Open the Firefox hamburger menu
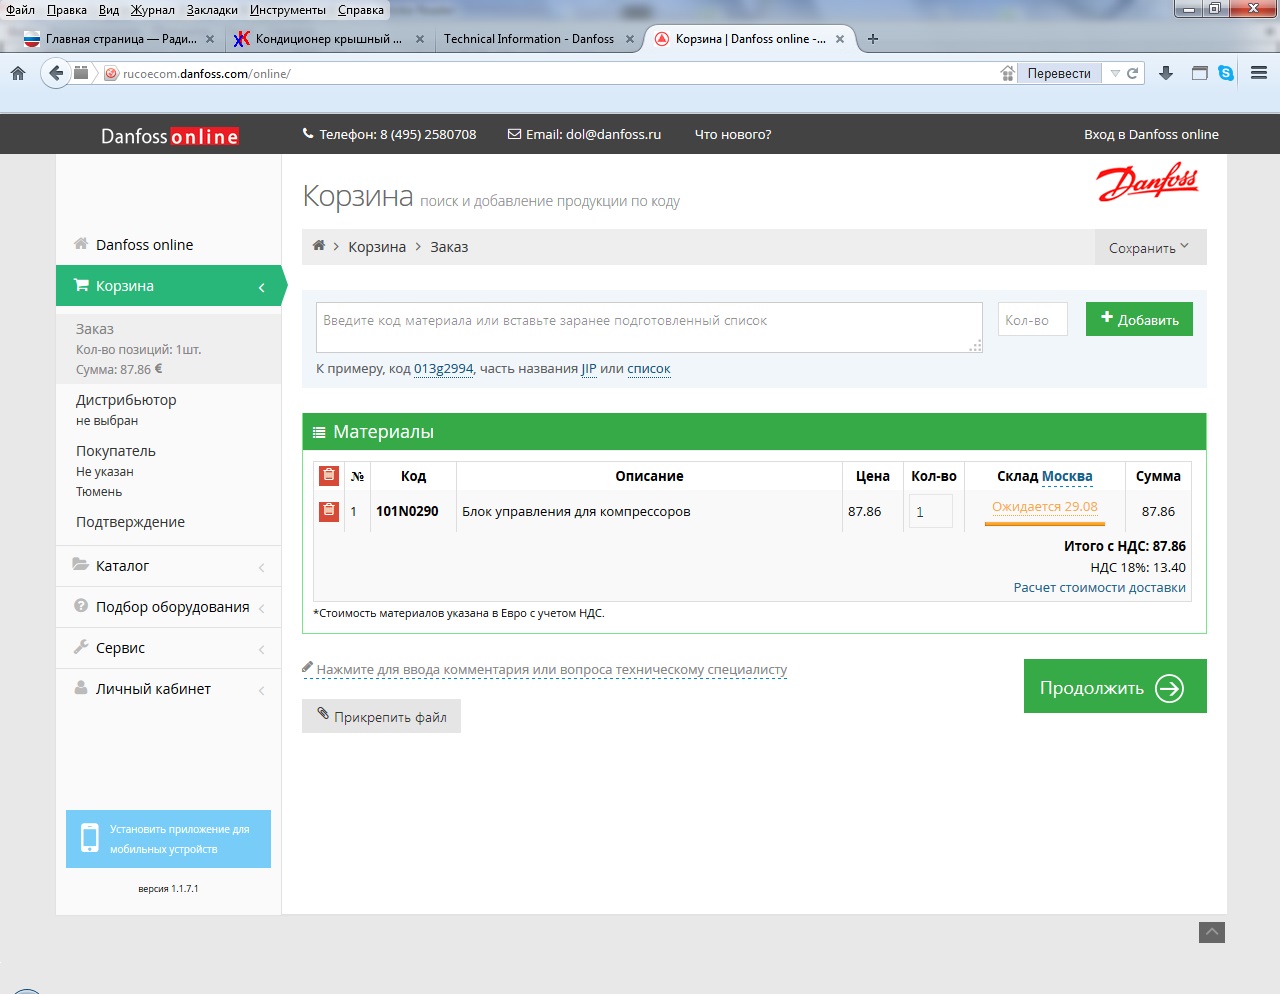Screen dimensions: 1280x994 (x=1259, y=73)
